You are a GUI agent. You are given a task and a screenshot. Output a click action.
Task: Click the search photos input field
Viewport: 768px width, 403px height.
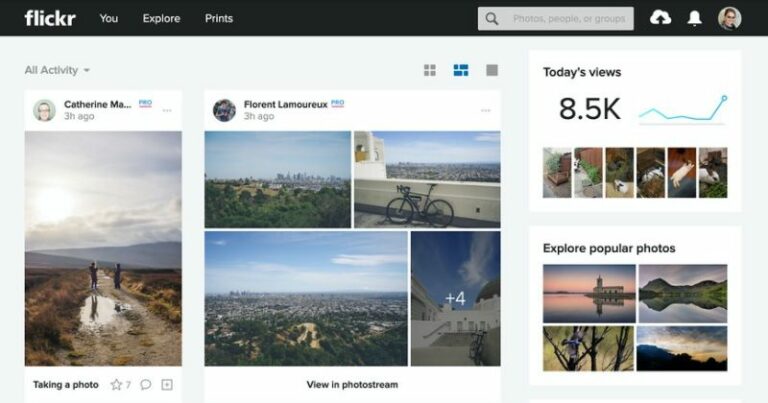tap(568, 18)
